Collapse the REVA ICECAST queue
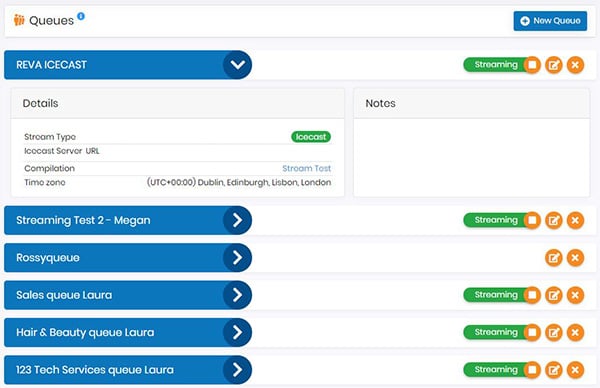 [237, 65]
